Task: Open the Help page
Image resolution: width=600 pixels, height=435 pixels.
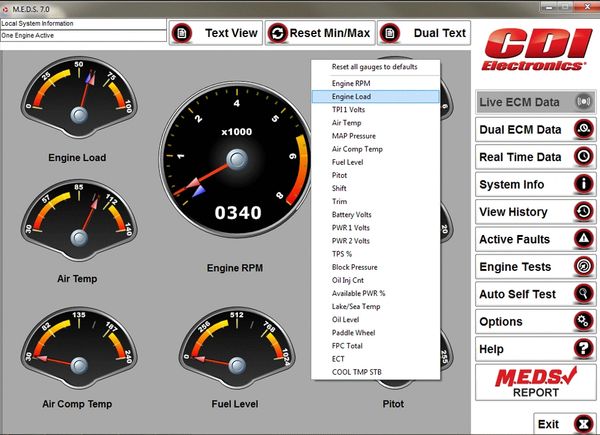Action: click(x=536, y=349)
